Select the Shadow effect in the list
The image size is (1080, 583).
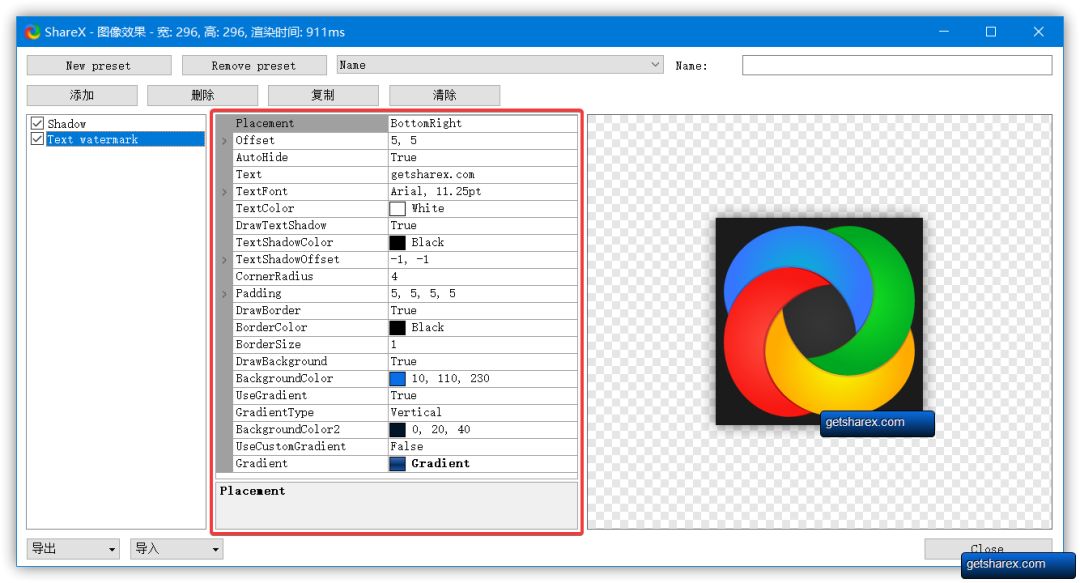click(x=67, y=123)
